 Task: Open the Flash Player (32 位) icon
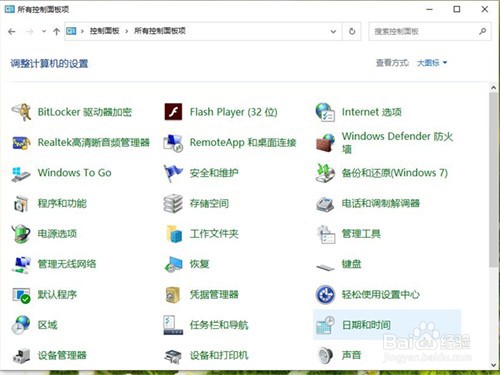click(173, 112)
